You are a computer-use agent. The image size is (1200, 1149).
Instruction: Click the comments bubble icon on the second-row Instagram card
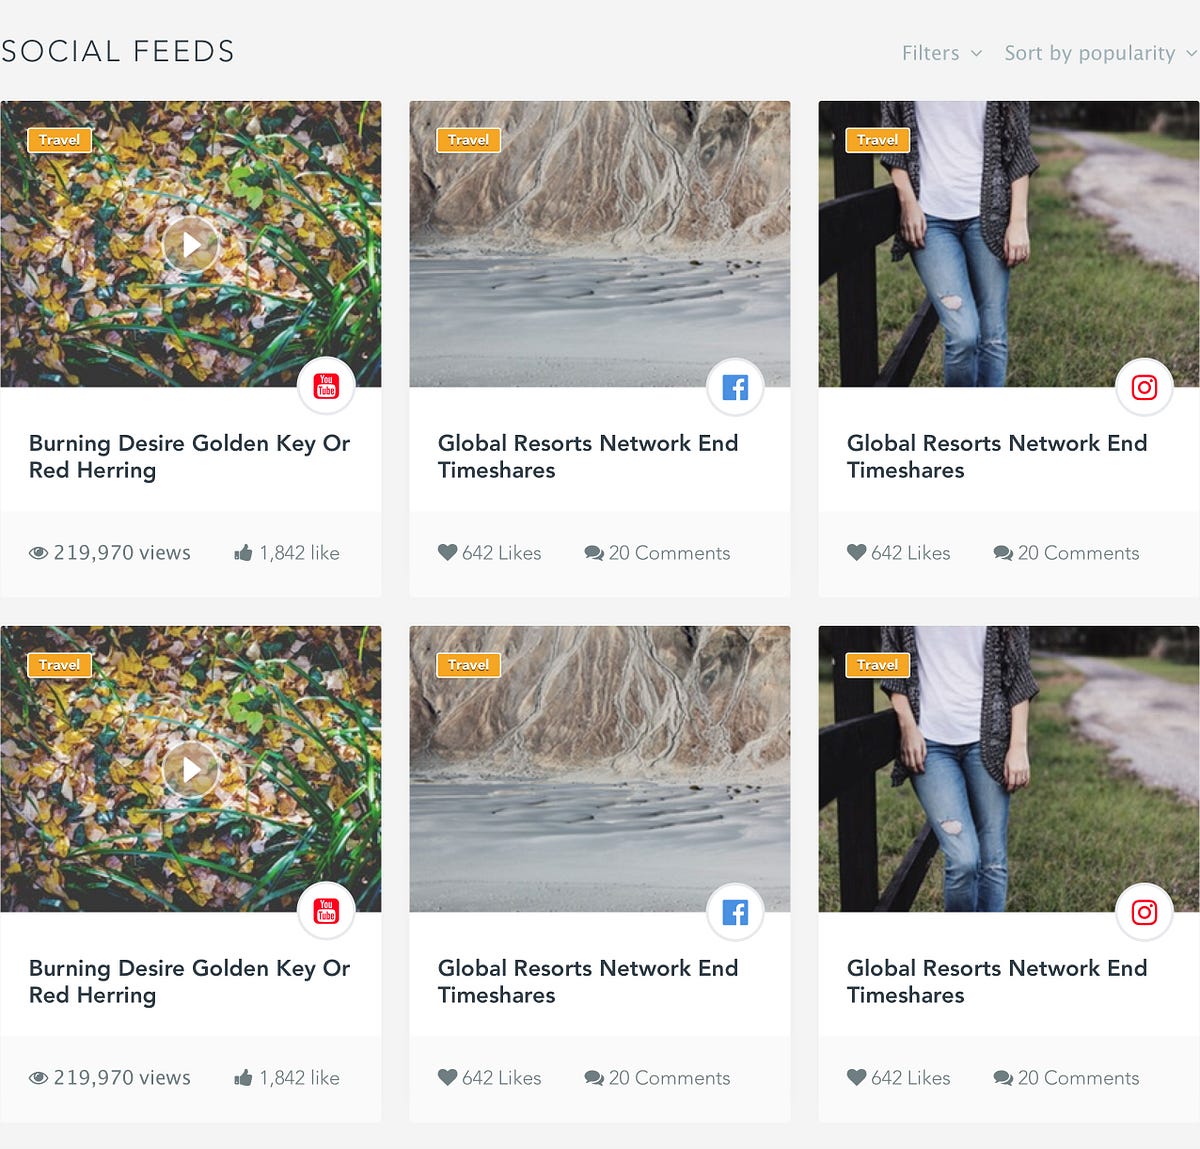1003,1078
